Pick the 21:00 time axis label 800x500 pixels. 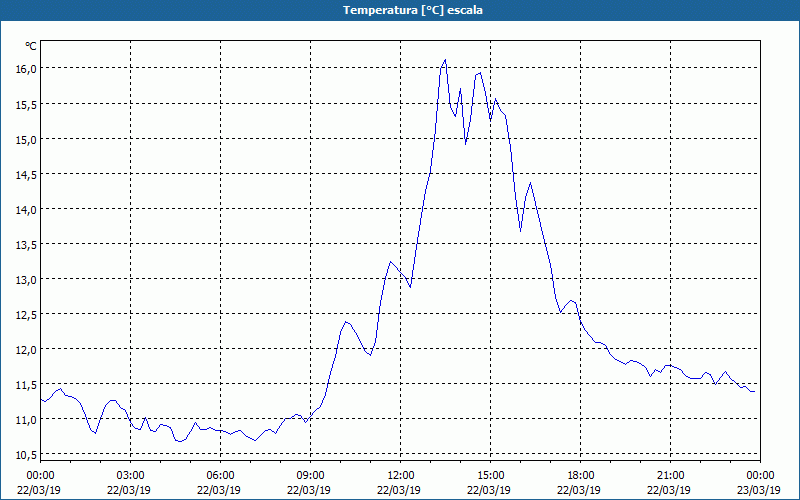pos(670,476)
